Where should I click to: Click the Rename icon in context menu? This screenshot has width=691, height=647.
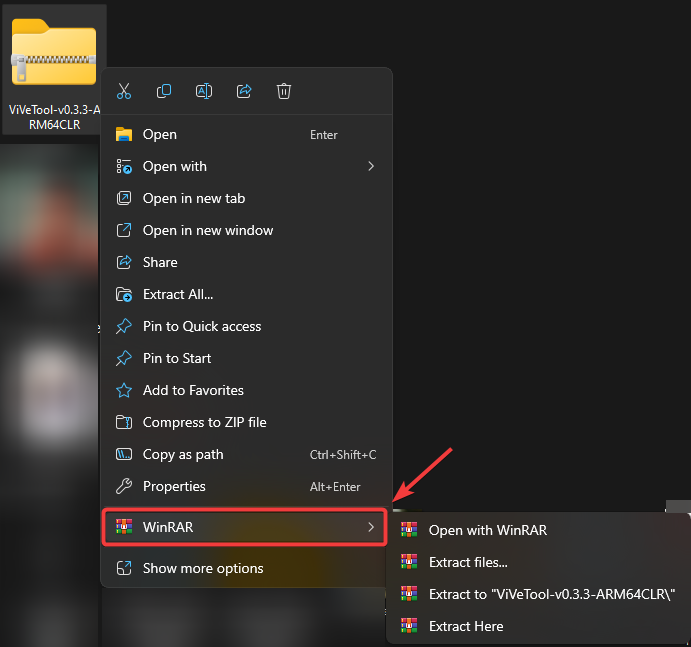pos(204,91)
